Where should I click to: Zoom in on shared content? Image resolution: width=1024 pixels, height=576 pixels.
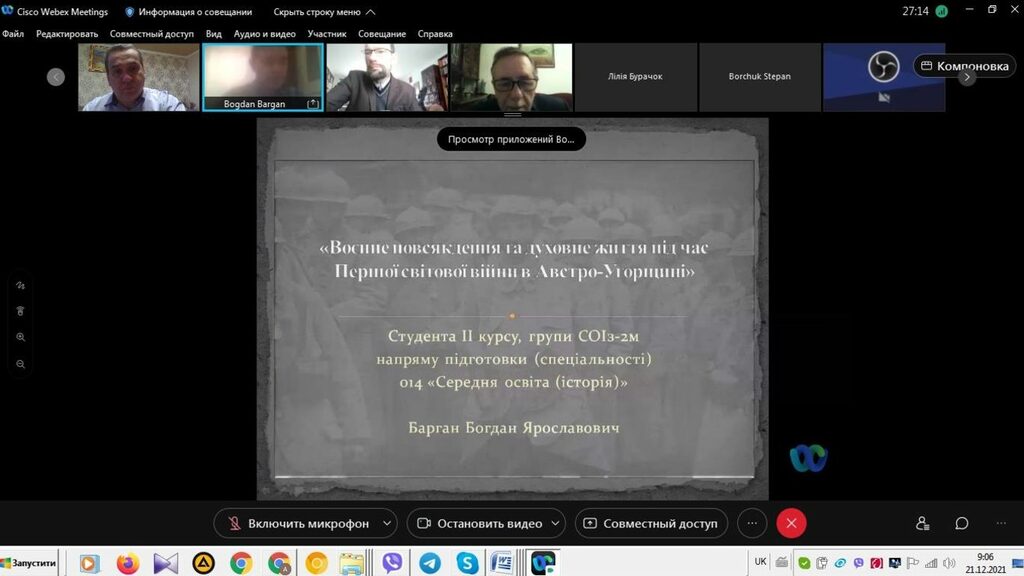pyautogui.click(x=20, y=338)
